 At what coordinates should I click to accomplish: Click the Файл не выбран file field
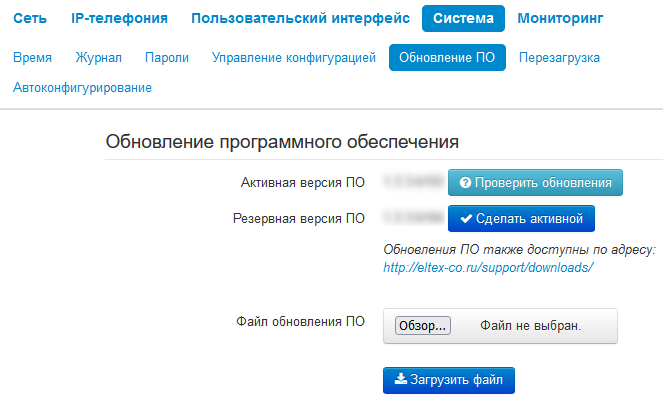[x=530, y=326]
